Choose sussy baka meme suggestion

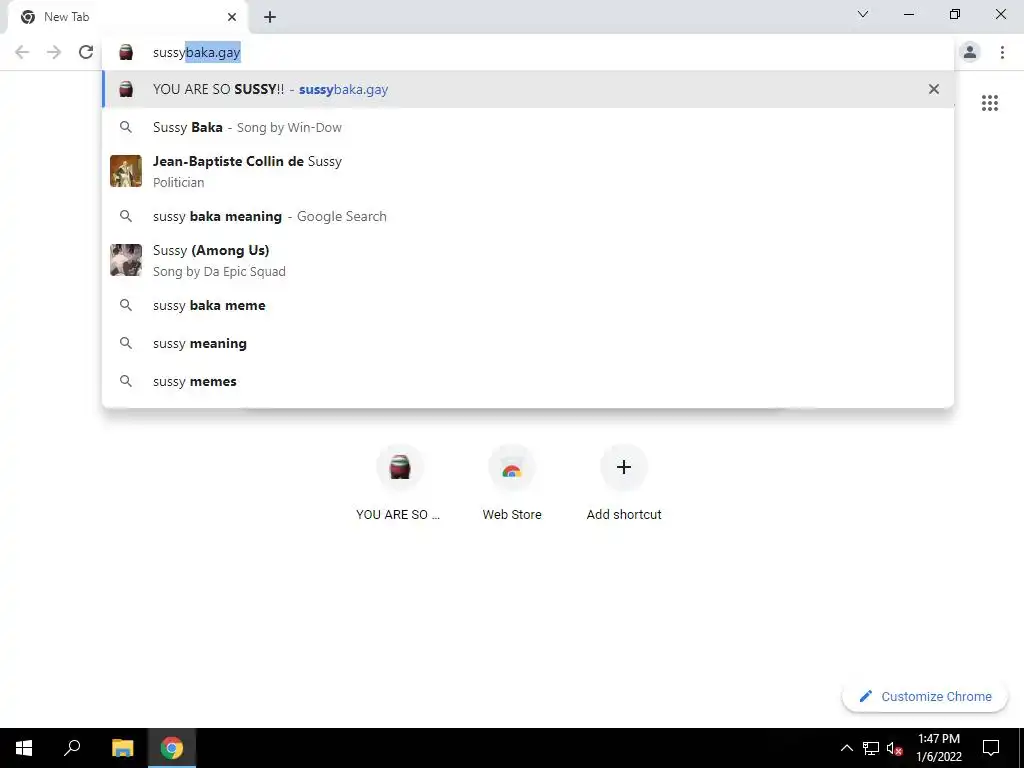click(528, 305)
